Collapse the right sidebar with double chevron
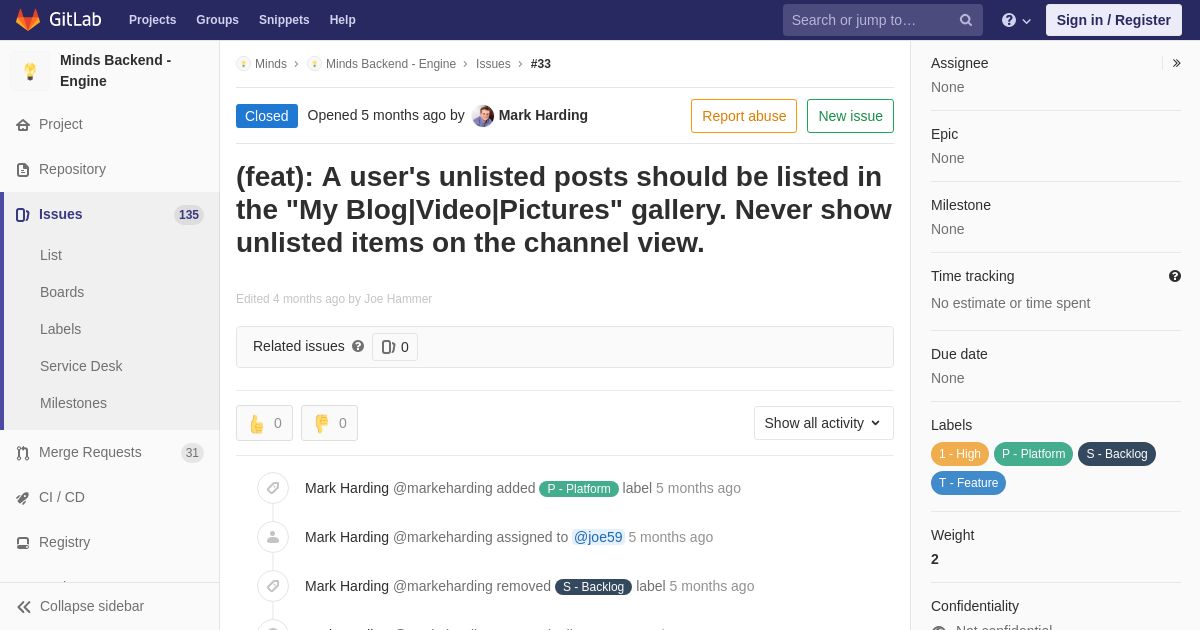1200x630 pixels. 1176,63
